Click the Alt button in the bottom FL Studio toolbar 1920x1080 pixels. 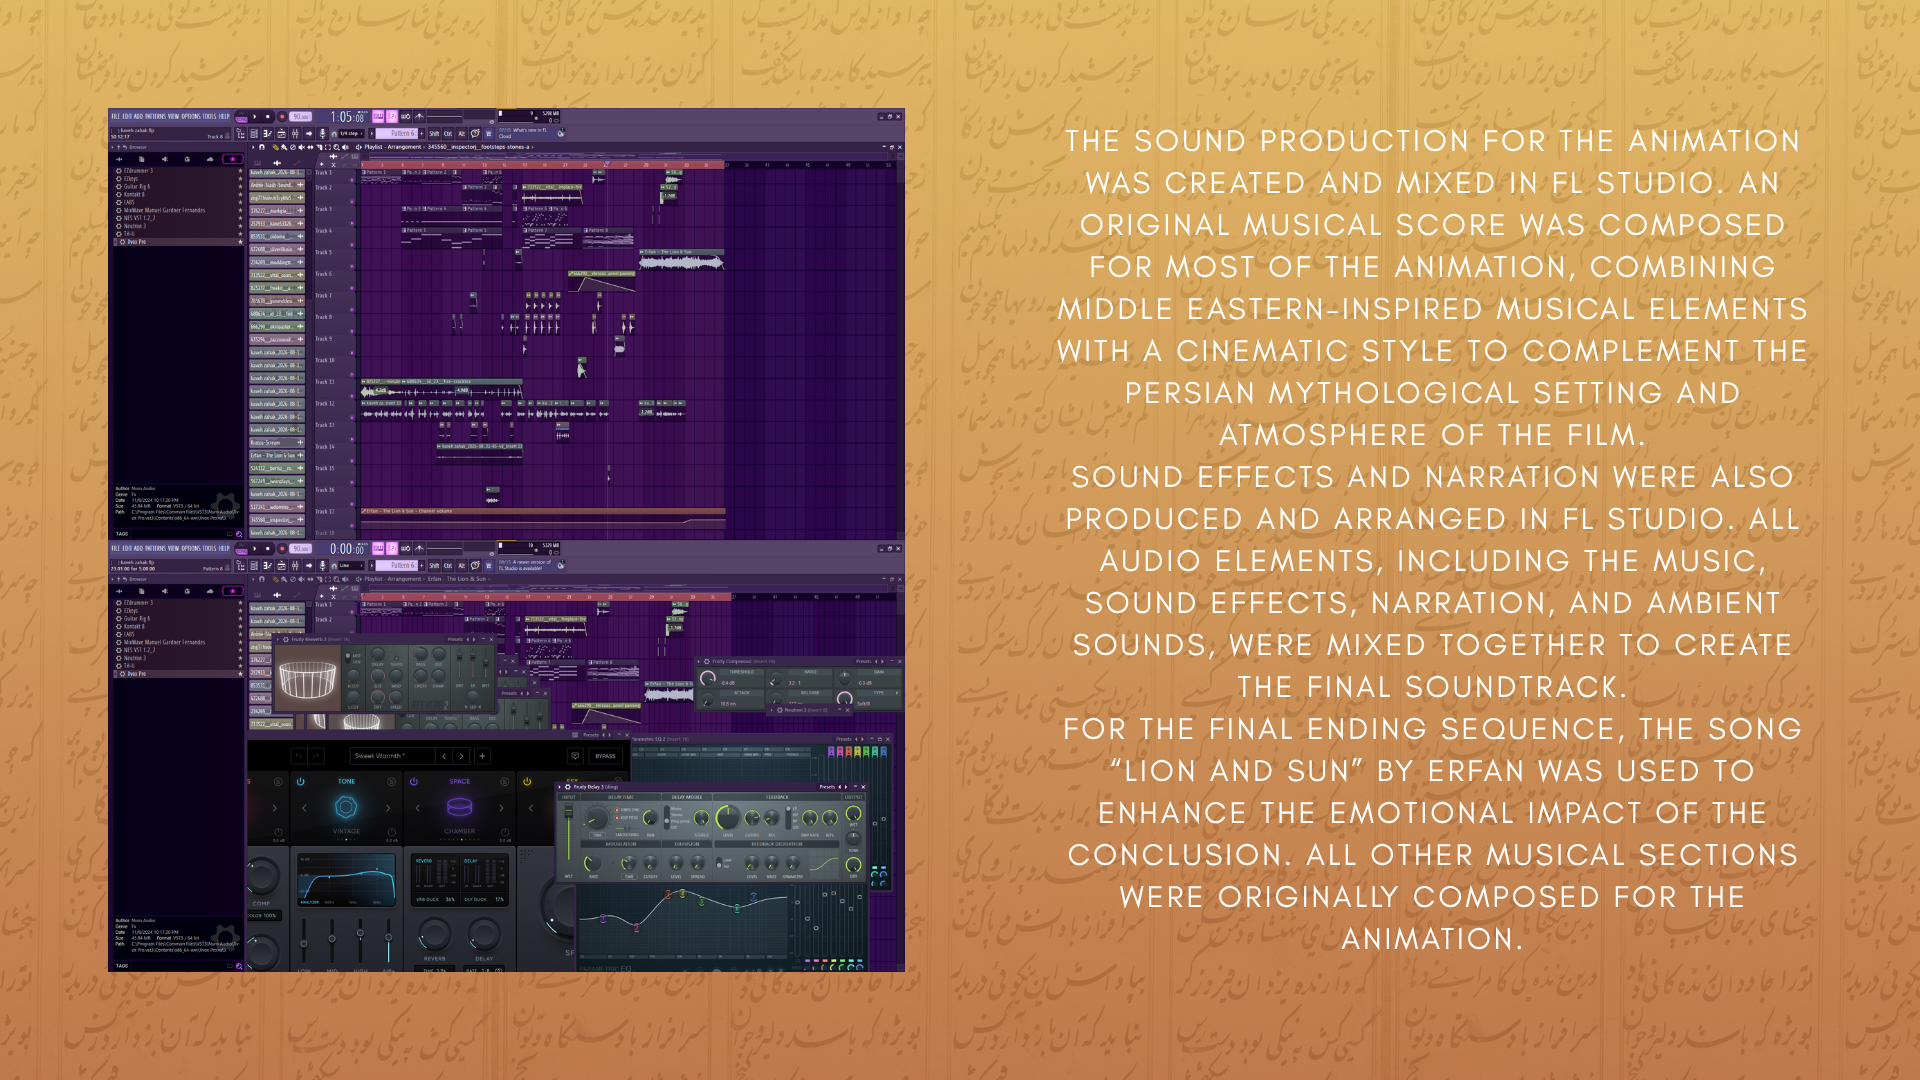tap(461, 565)
